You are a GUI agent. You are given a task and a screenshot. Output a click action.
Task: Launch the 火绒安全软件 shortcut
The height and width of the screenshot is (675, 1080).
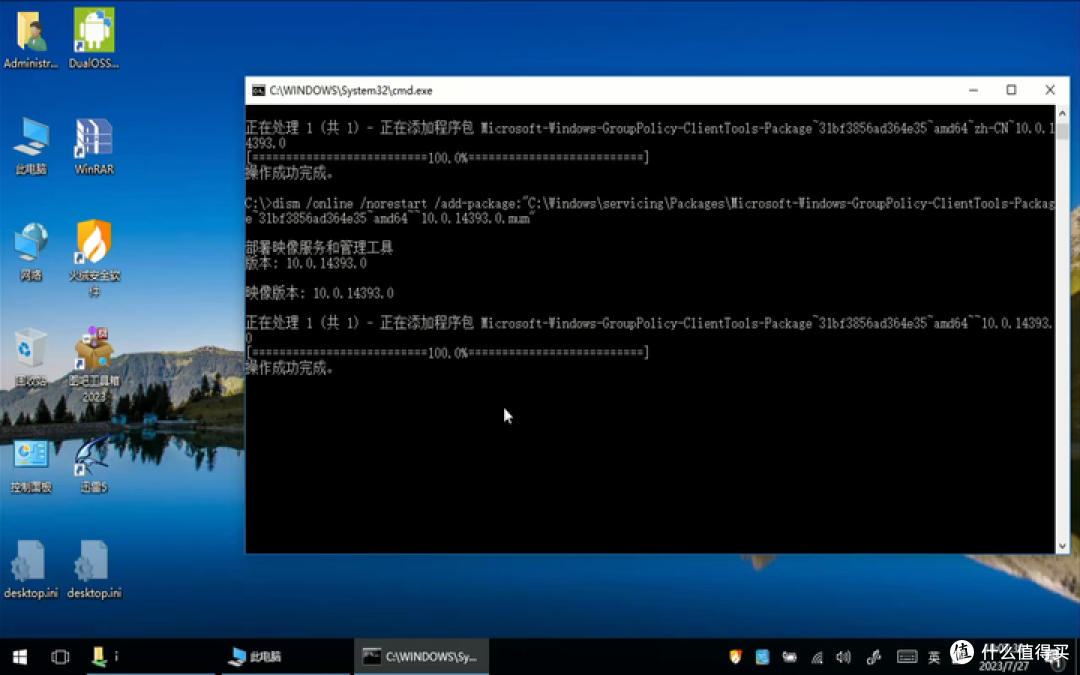pyautogui.click(x=94, y=257)
